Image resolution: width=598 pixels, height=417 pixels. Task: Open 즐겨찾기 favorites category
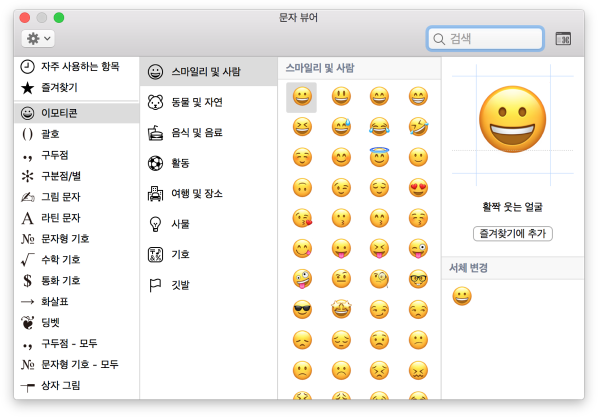click(76, 87)
